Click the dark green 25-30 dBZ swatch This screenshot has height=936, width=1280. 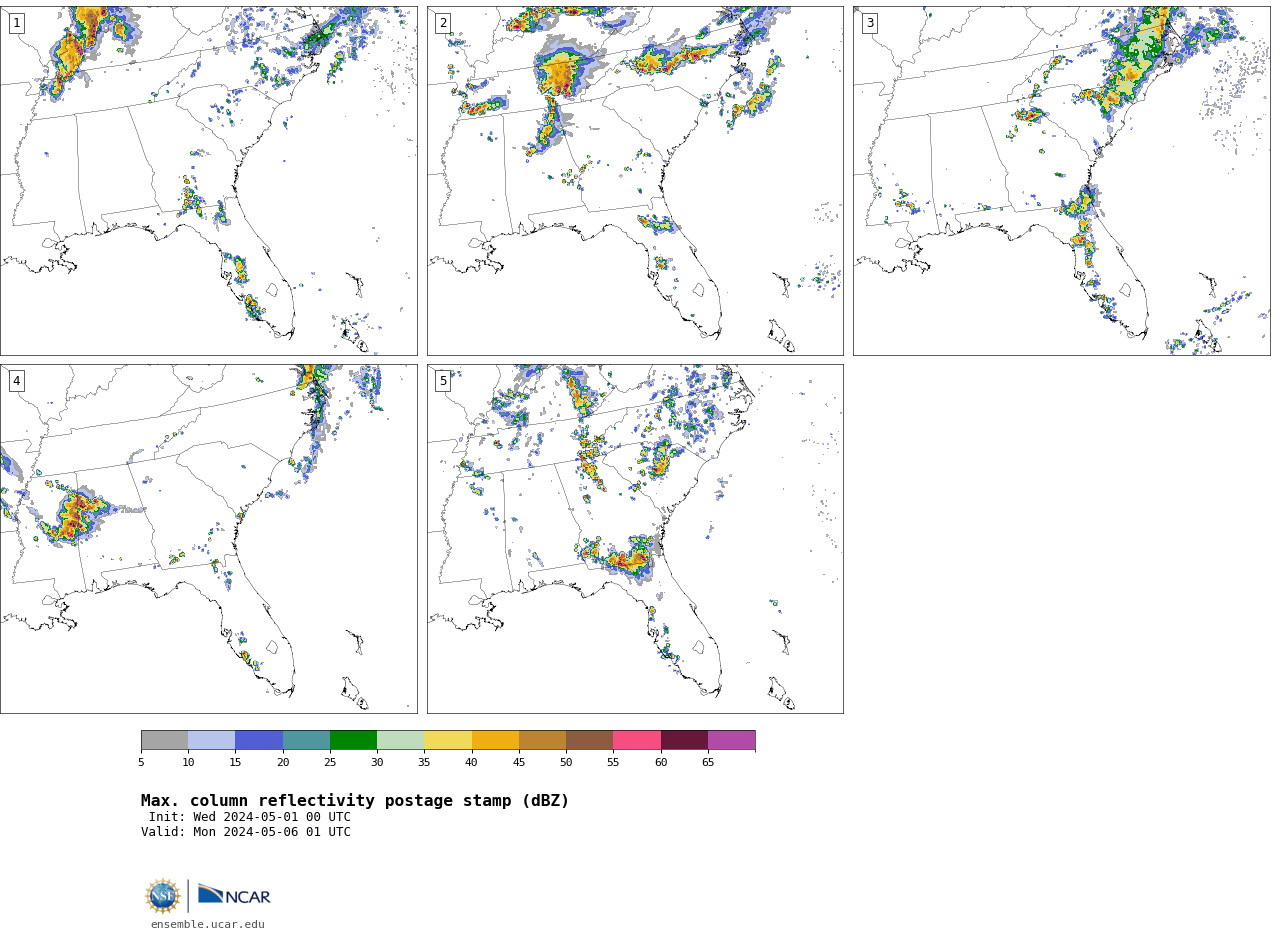point(353,740)
